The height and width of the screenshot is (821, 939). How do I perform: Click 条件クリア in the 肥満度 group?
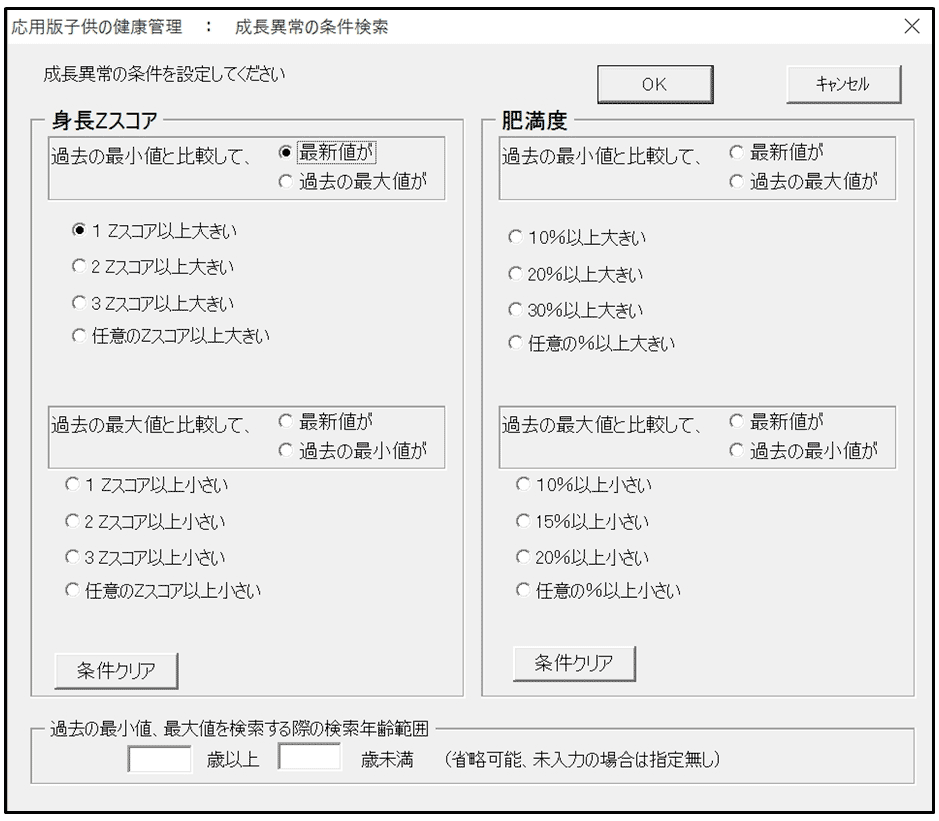[x=574, y=662]
